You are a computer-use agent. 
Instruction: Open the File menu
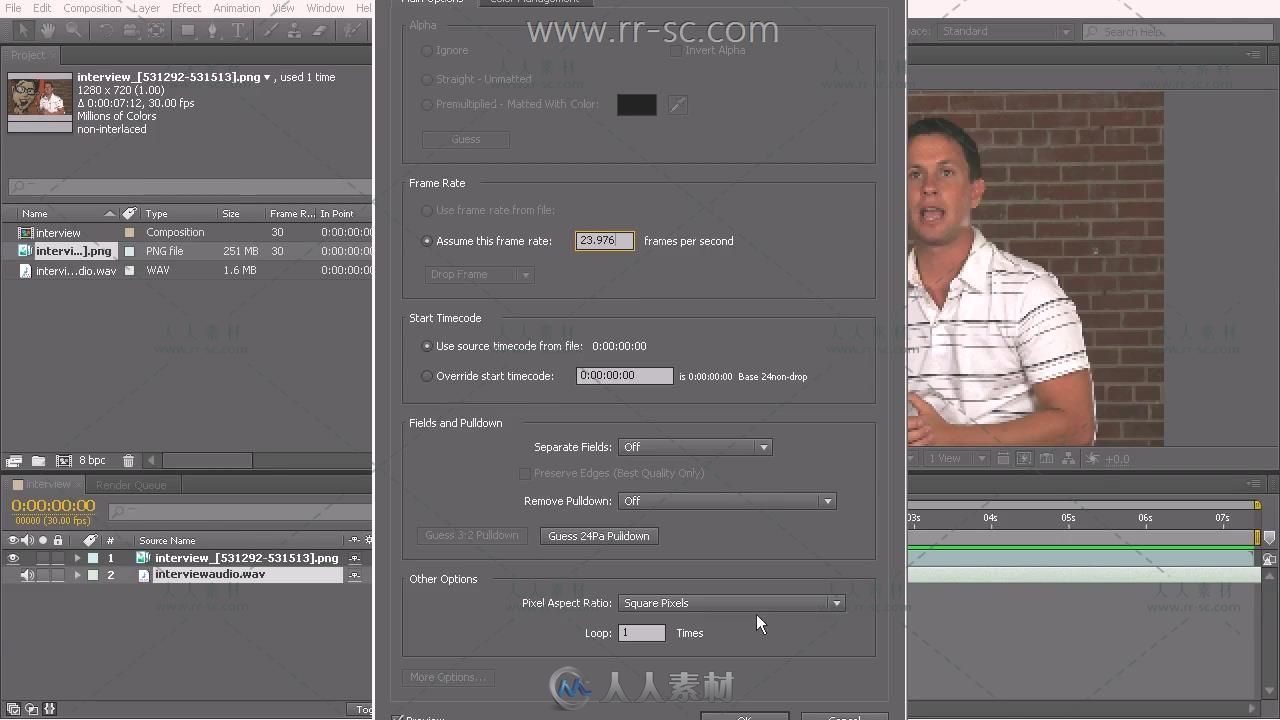[13, 8]
